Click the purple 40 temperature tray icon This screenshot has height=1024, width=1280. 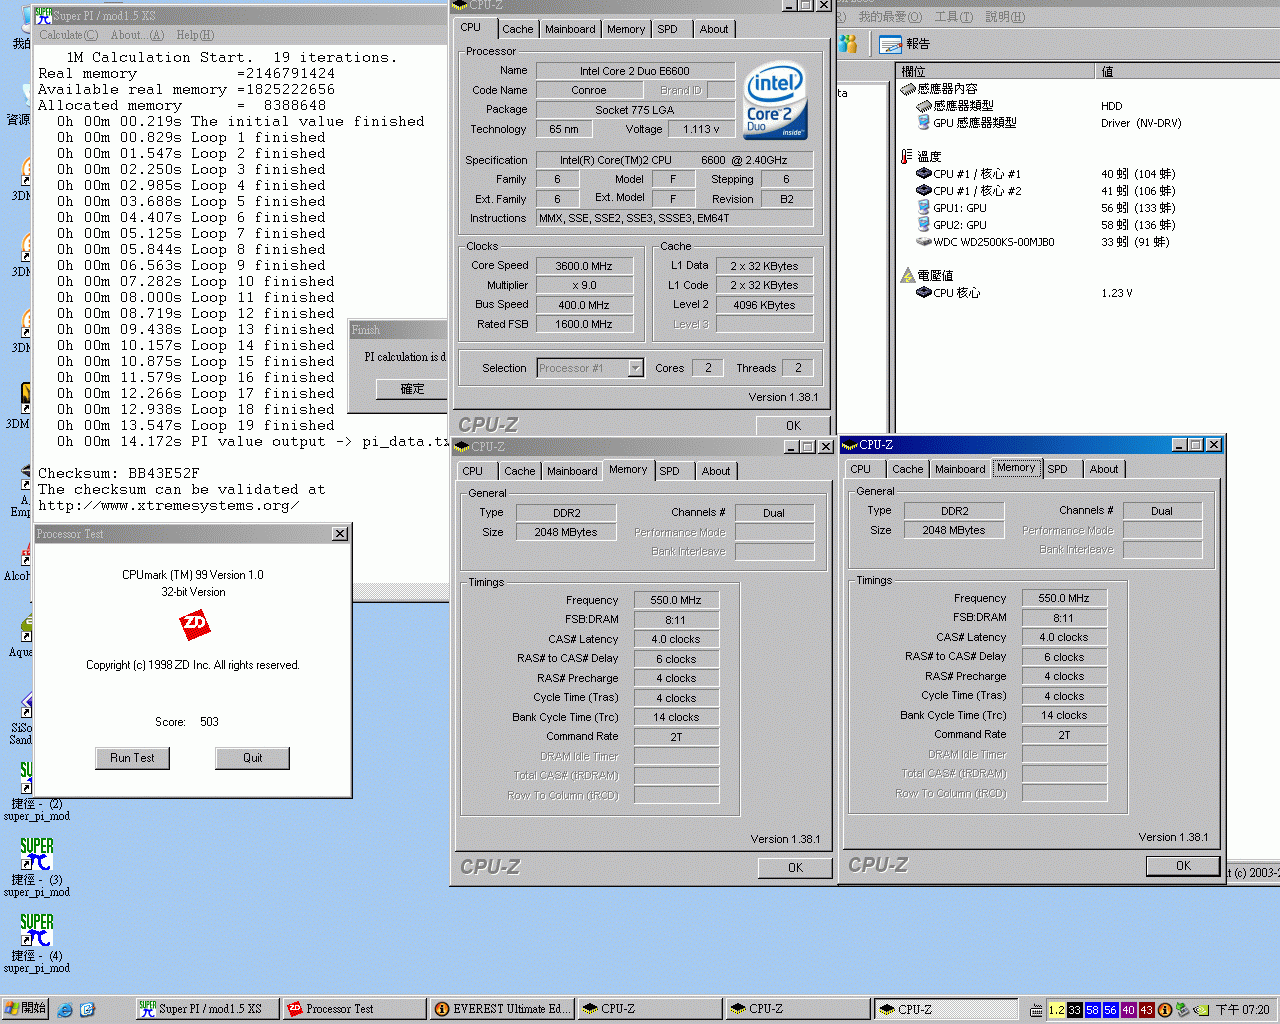1128,1010
